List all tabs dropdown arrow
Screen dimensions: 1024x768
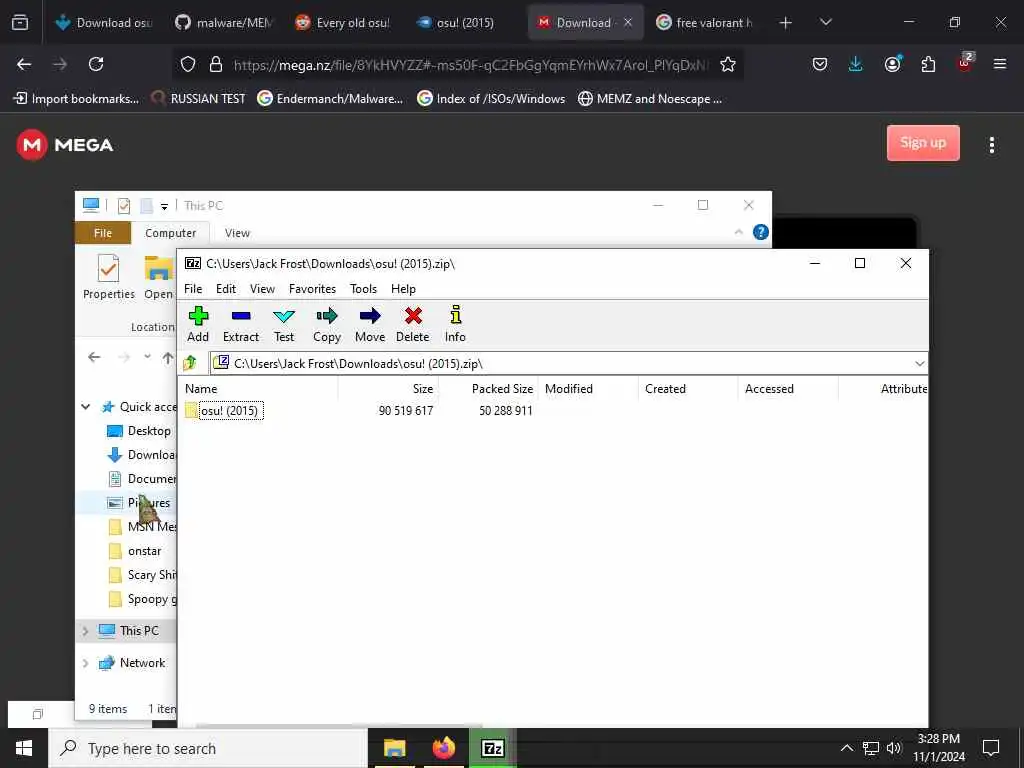tap(825, 23)
